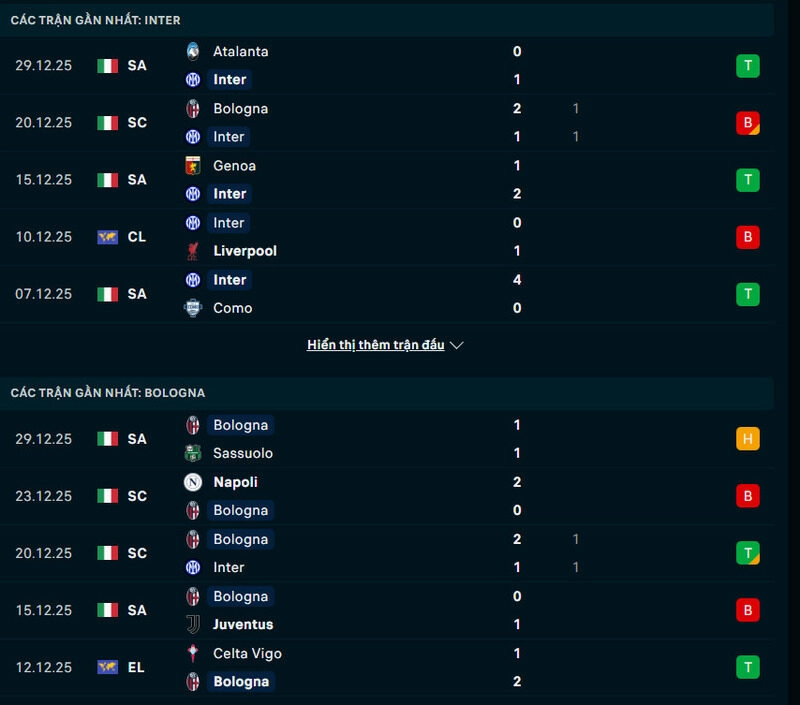Expand more matches via the chevron arrow
800x705 pixels.
click(456, 344)
